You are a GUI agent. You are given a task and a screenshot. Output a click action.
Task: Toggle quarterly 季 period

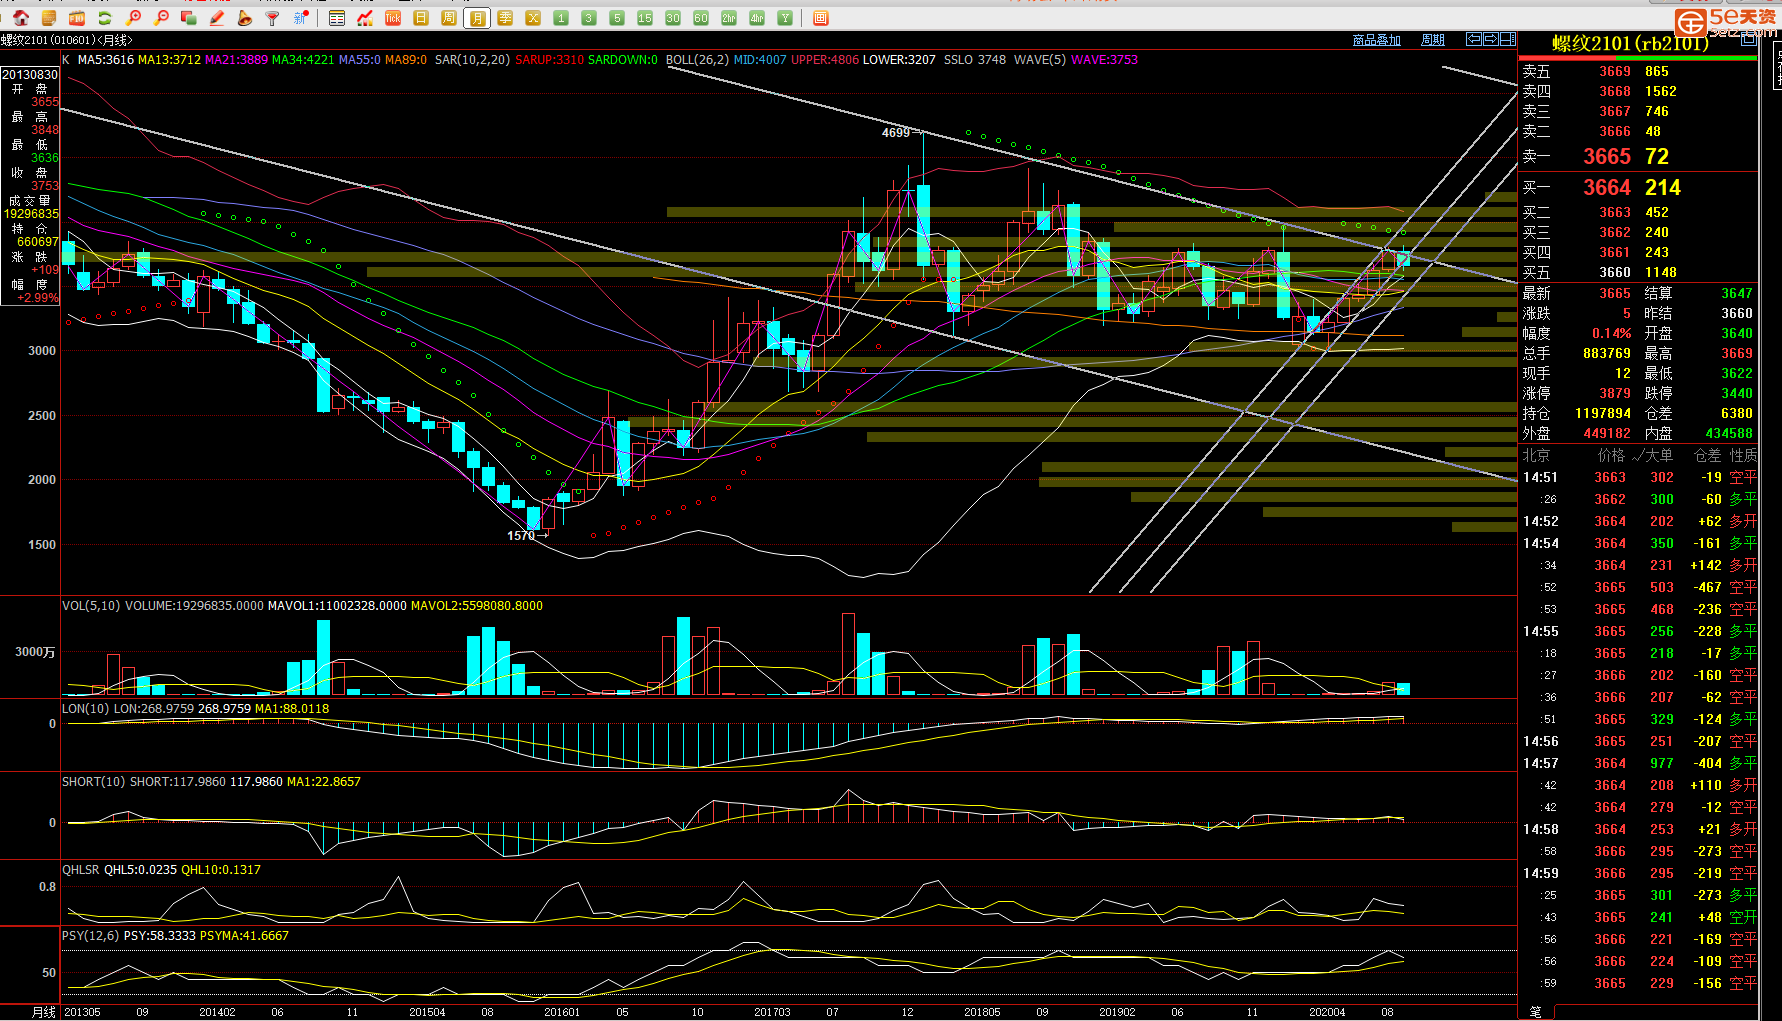click(x=505, y=18)
